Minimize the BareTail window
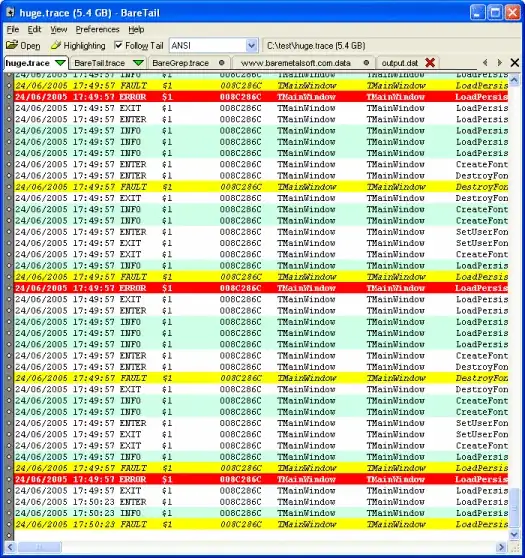 coord(478,13)
